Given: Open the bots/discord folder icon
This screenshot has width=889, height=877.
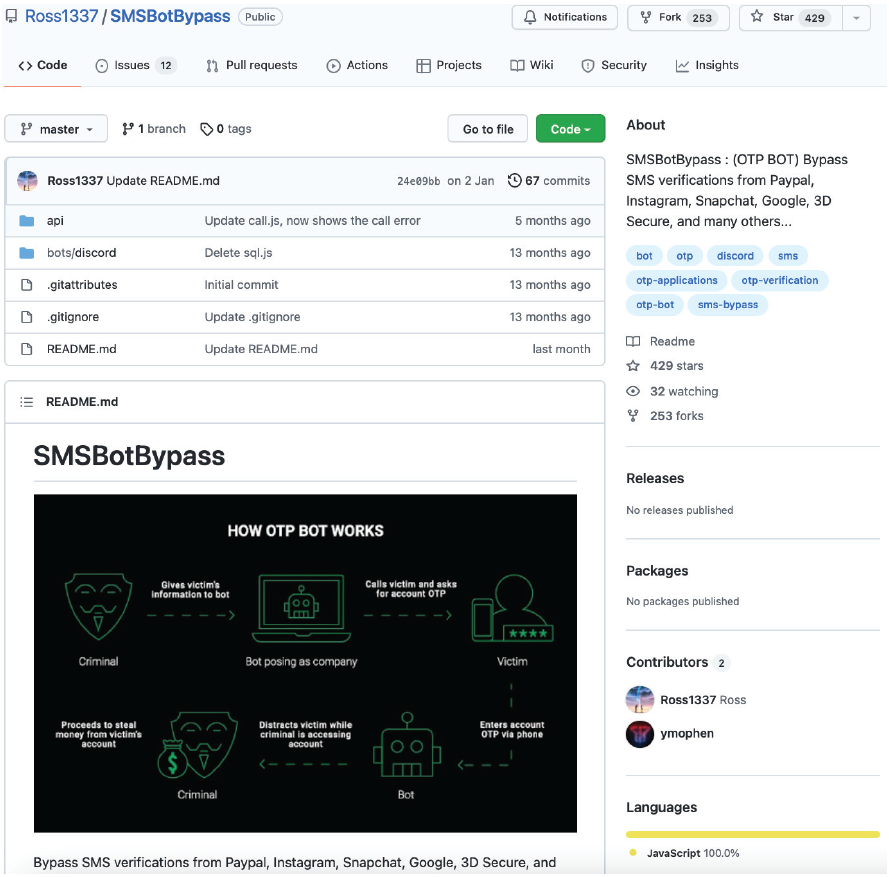Looking at the screenshot, I should coord(27,253).
